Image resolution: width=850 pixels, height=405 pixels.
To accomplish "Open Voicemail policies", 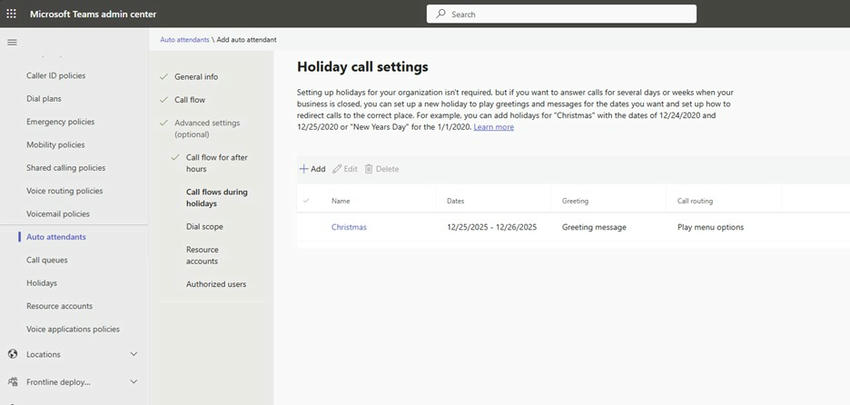I will click(58, 214).
